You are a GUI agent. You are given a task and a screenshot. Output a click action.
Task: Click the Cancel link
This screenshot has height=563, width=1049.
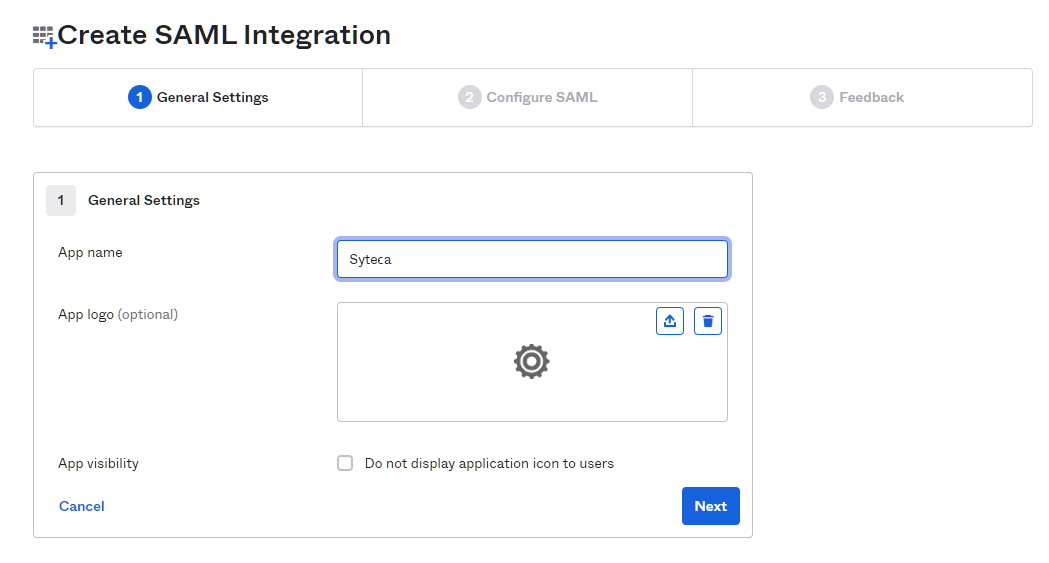tap(82, 506)
